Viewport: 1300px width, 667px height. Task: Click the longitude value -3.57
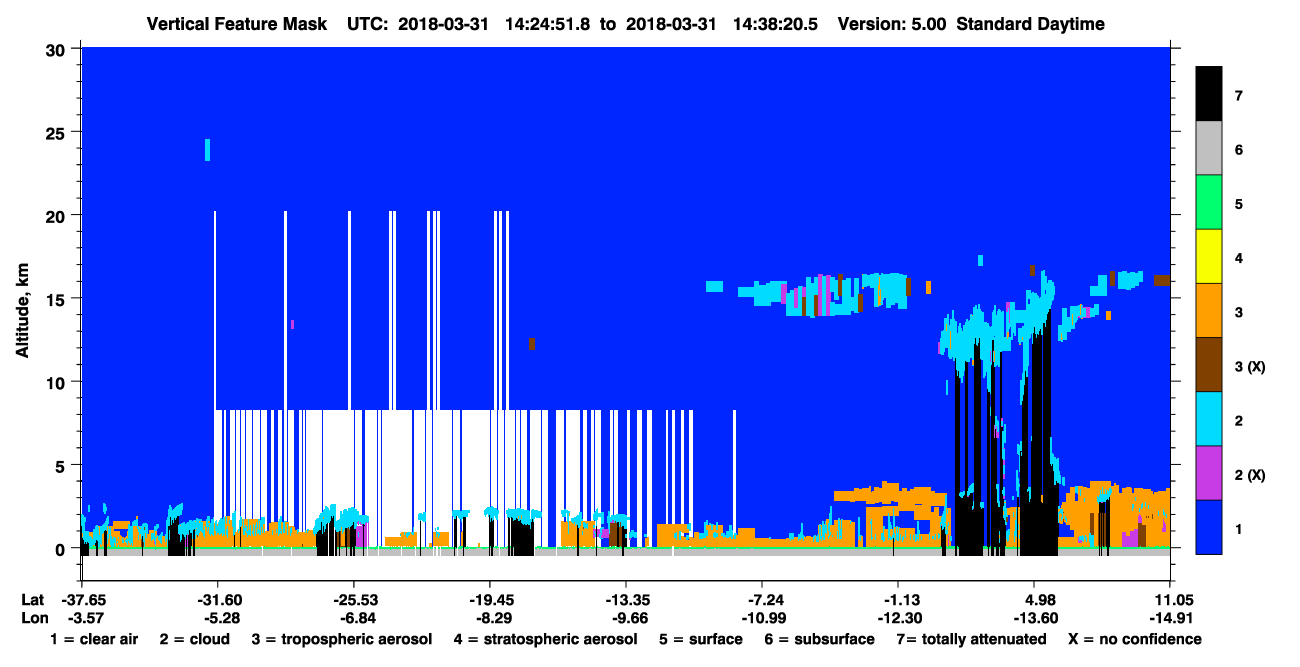(84, 618)
